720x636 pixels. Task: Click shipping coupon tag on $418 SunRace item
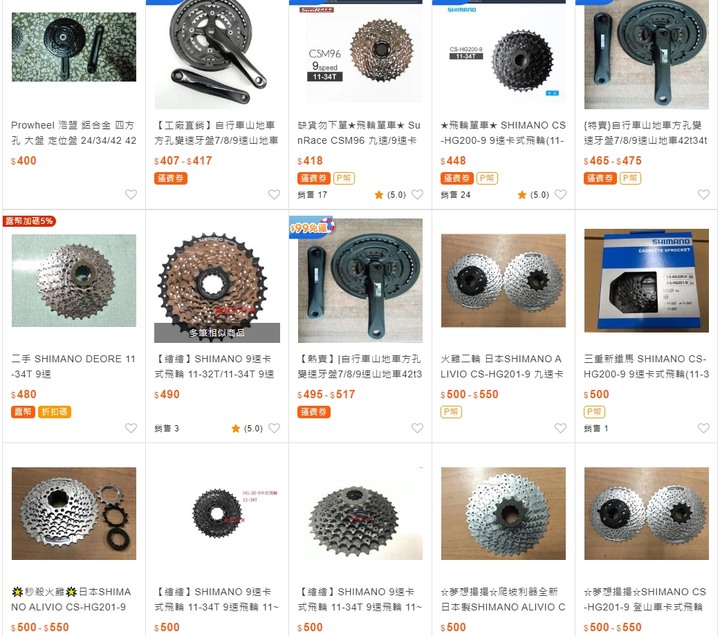314,178
